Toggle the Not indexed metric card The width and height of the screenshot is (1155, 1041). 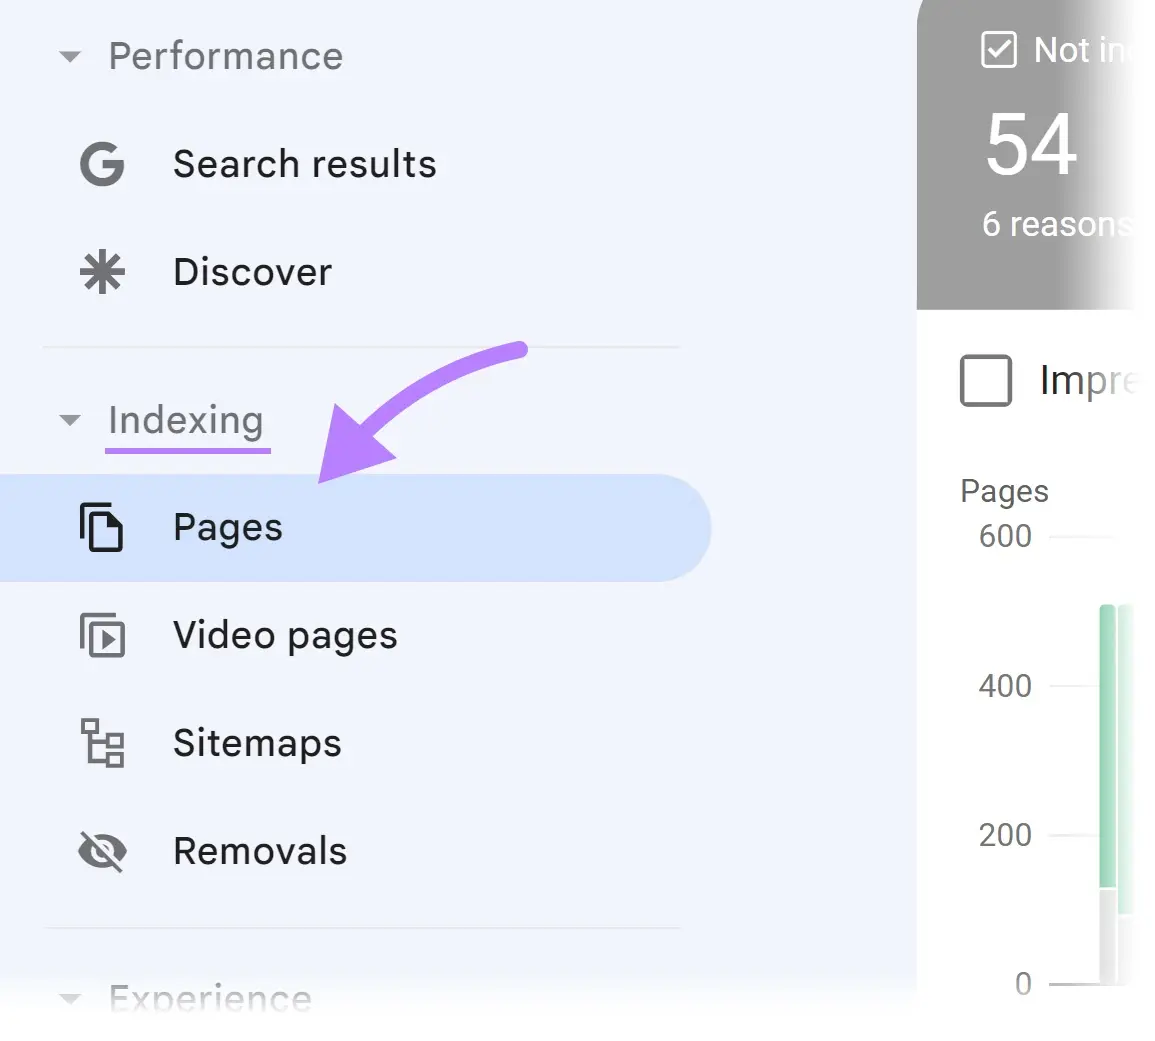pyautogui.click(x=1035, y=150)
